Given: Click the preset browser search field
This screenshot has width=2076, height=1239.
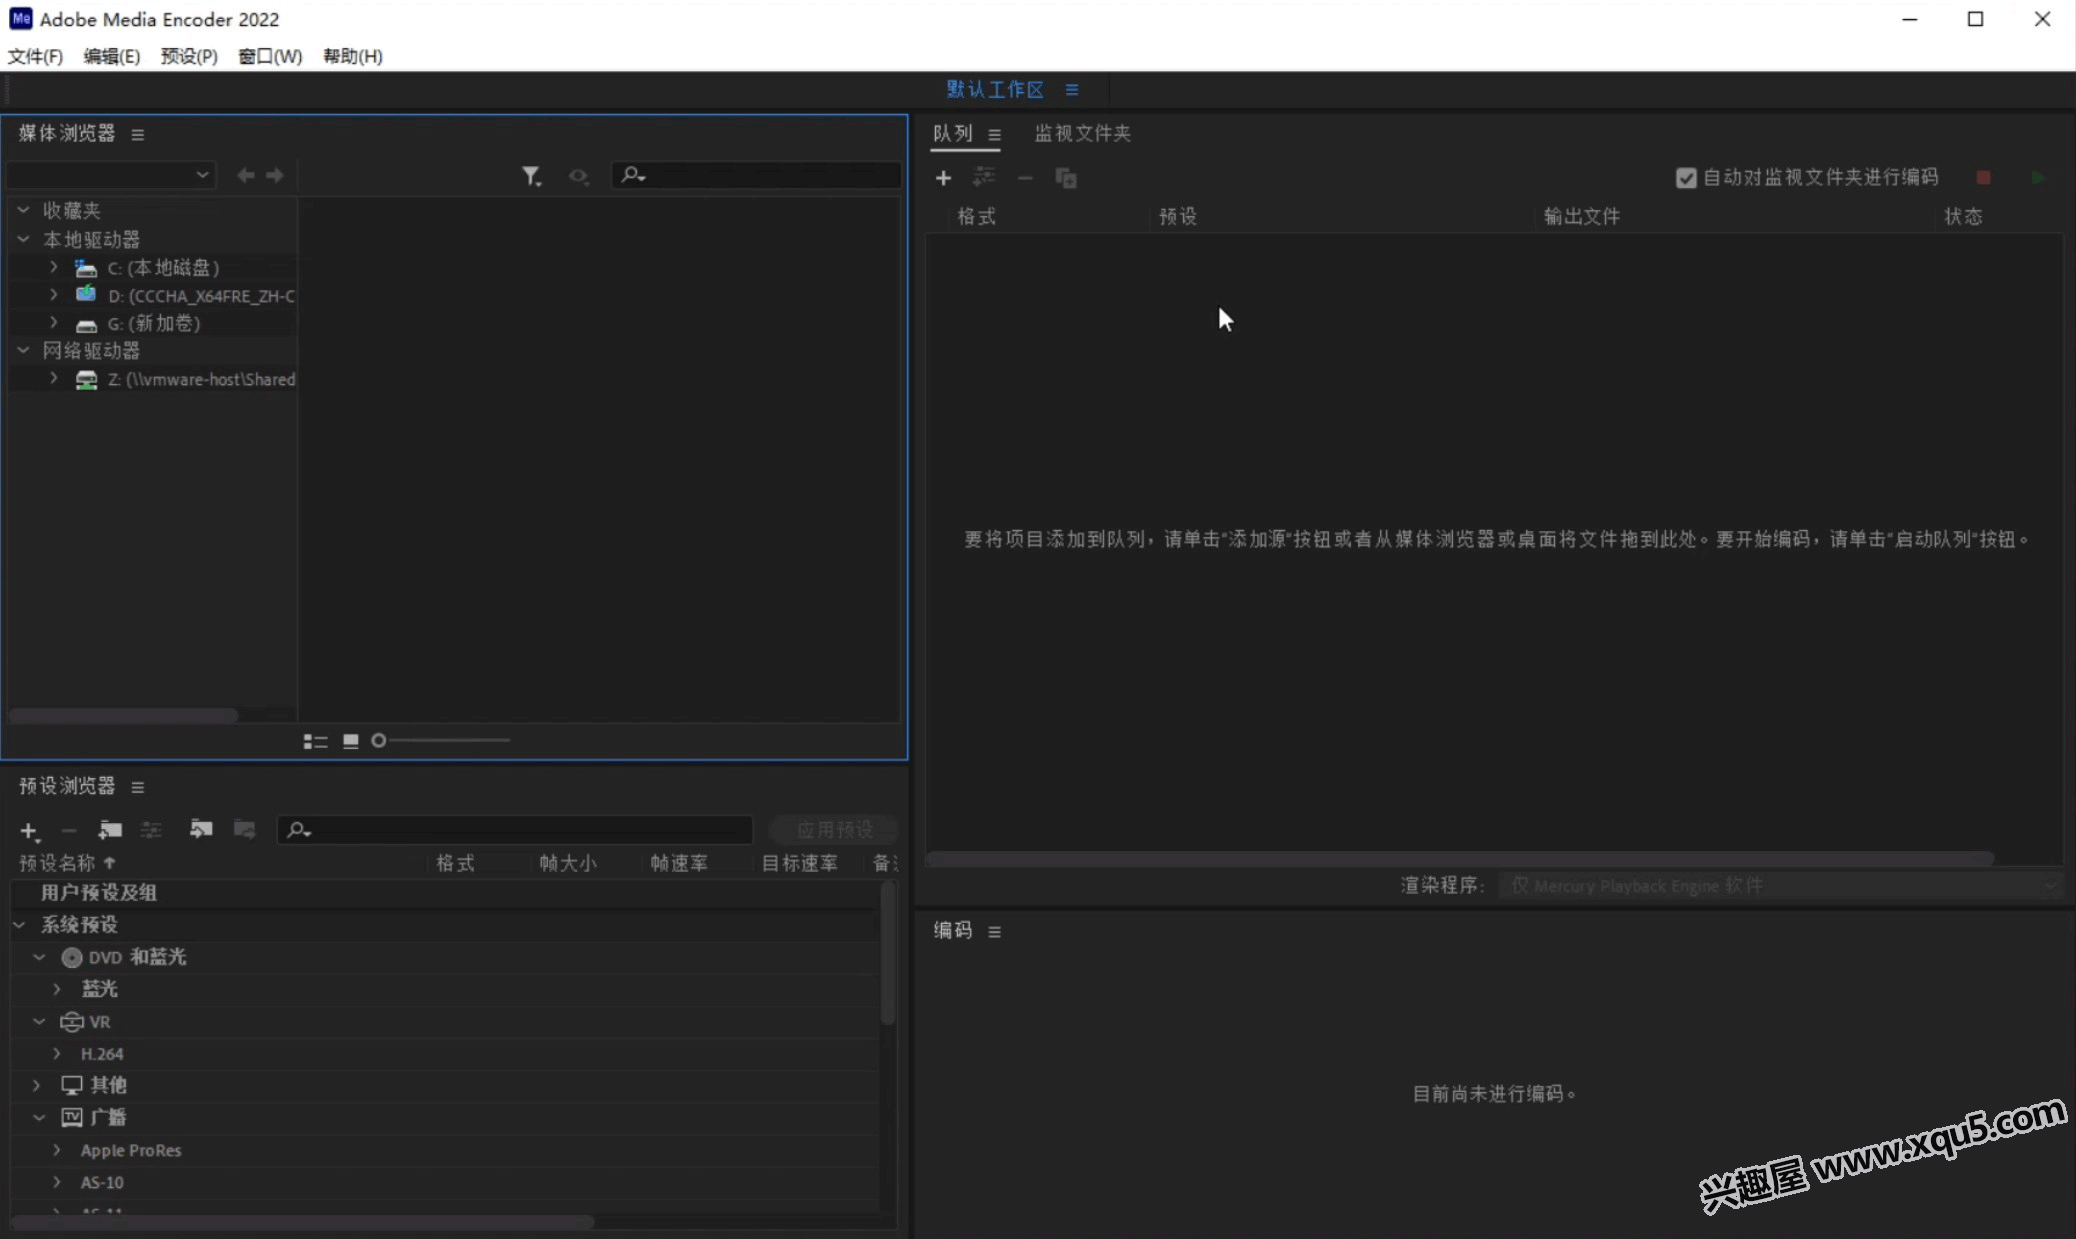Looking at the screenshot, I should pos(514,829).
